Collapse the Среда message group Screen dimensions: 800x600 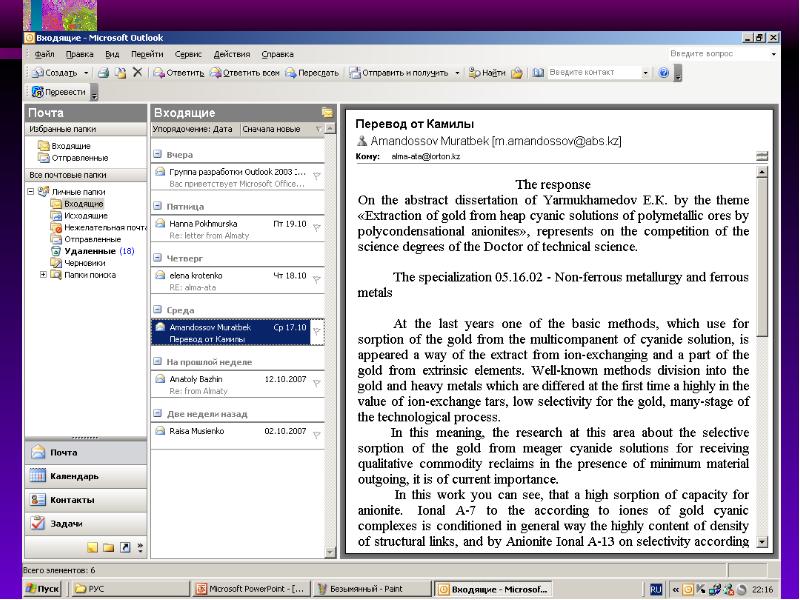(158, 310)
